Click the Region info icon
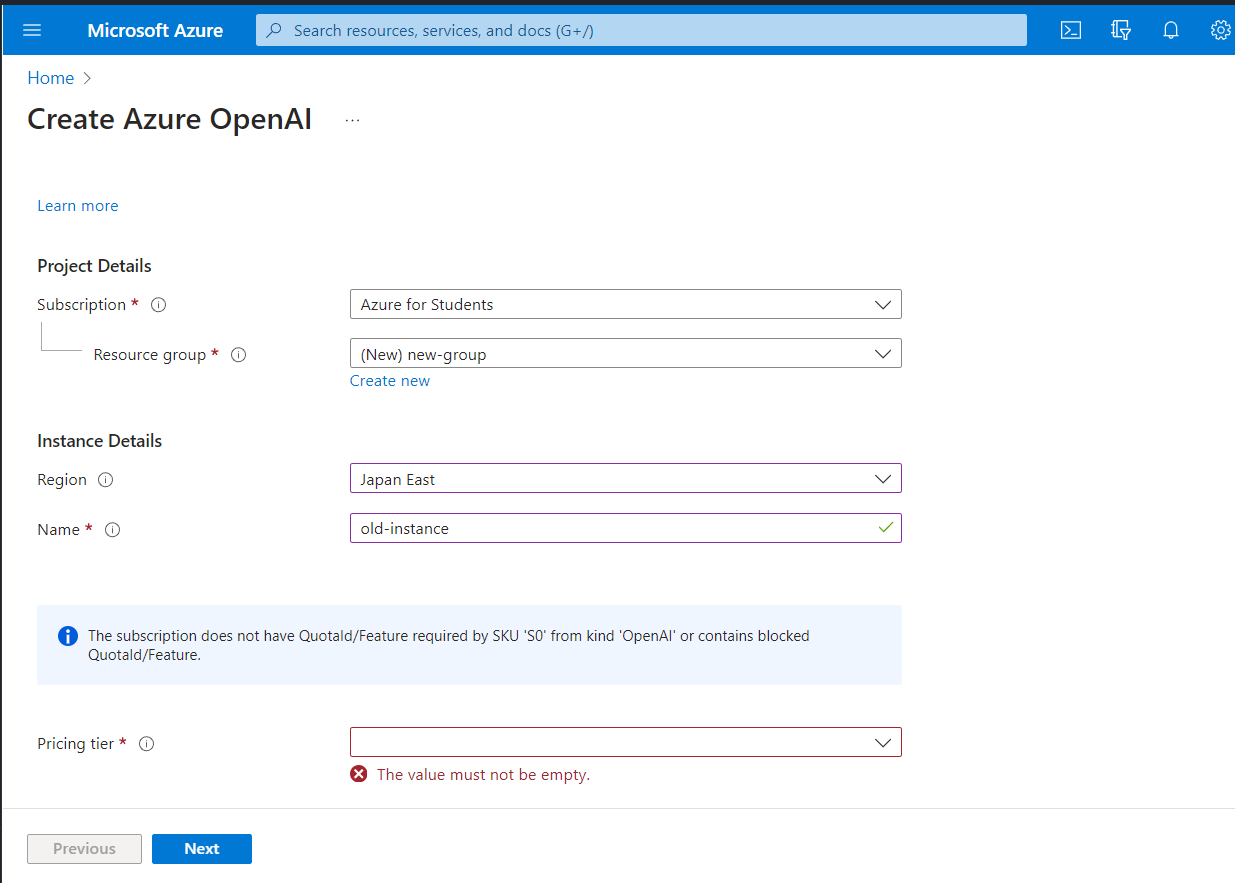 (x=103, y=480)
